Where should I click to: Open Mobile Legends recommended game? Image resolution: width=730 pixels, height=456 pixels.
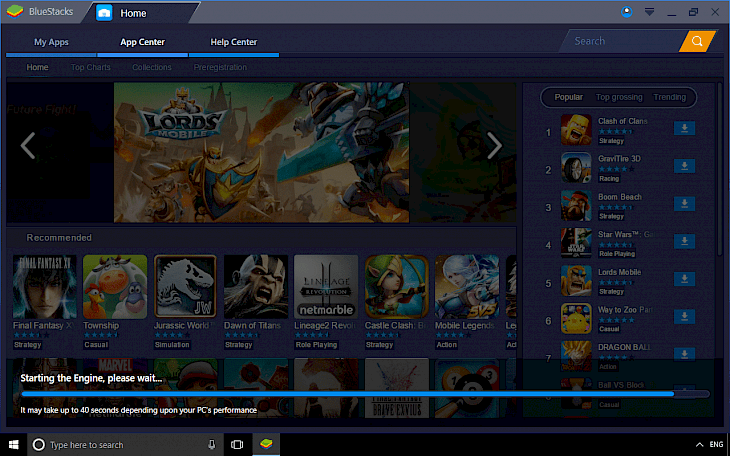[467, 286]
